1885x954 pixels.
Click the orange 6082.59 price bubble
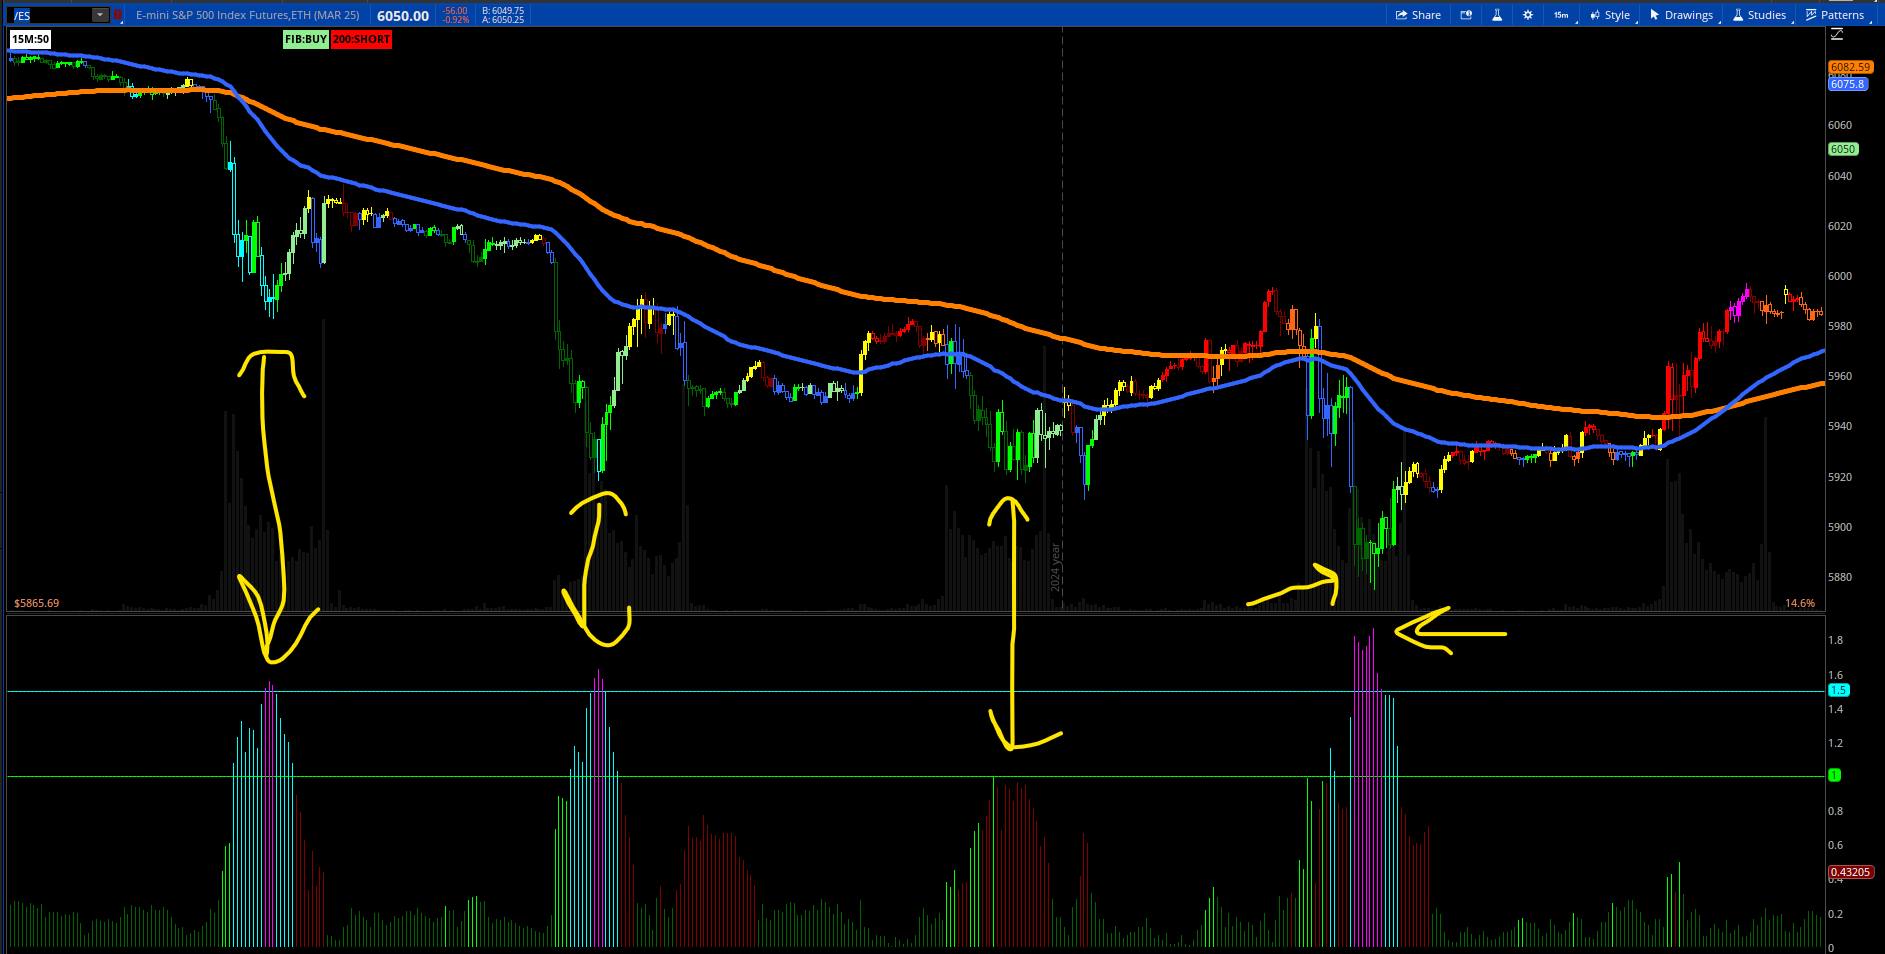(1849, 67)
